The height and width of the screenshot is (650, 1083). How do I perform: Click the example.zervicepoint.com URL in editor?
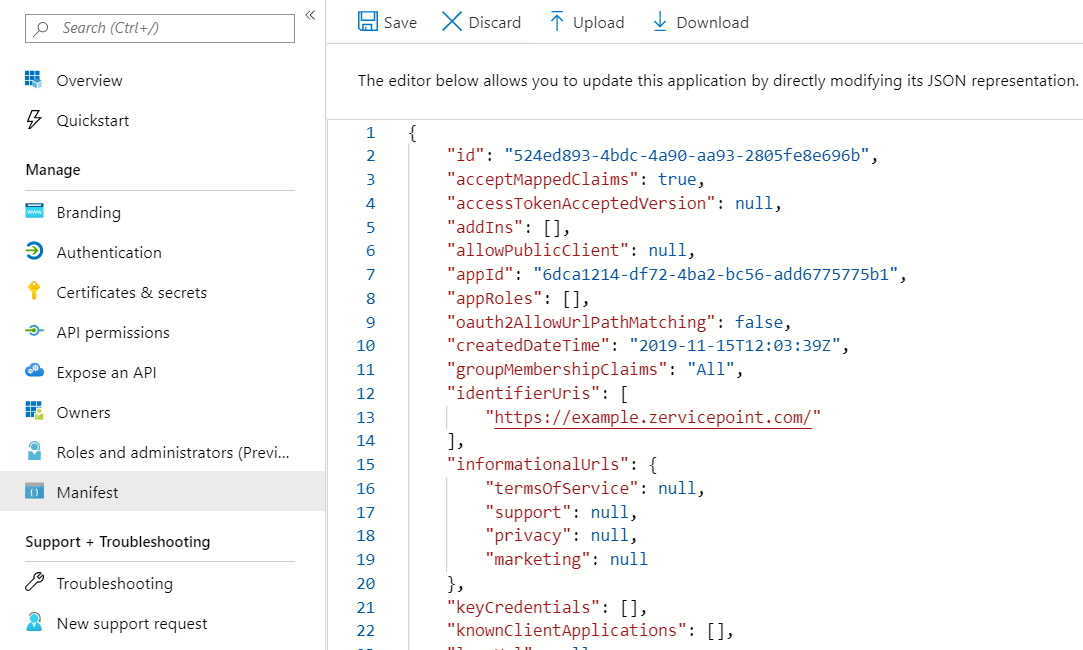pos(652,417)
